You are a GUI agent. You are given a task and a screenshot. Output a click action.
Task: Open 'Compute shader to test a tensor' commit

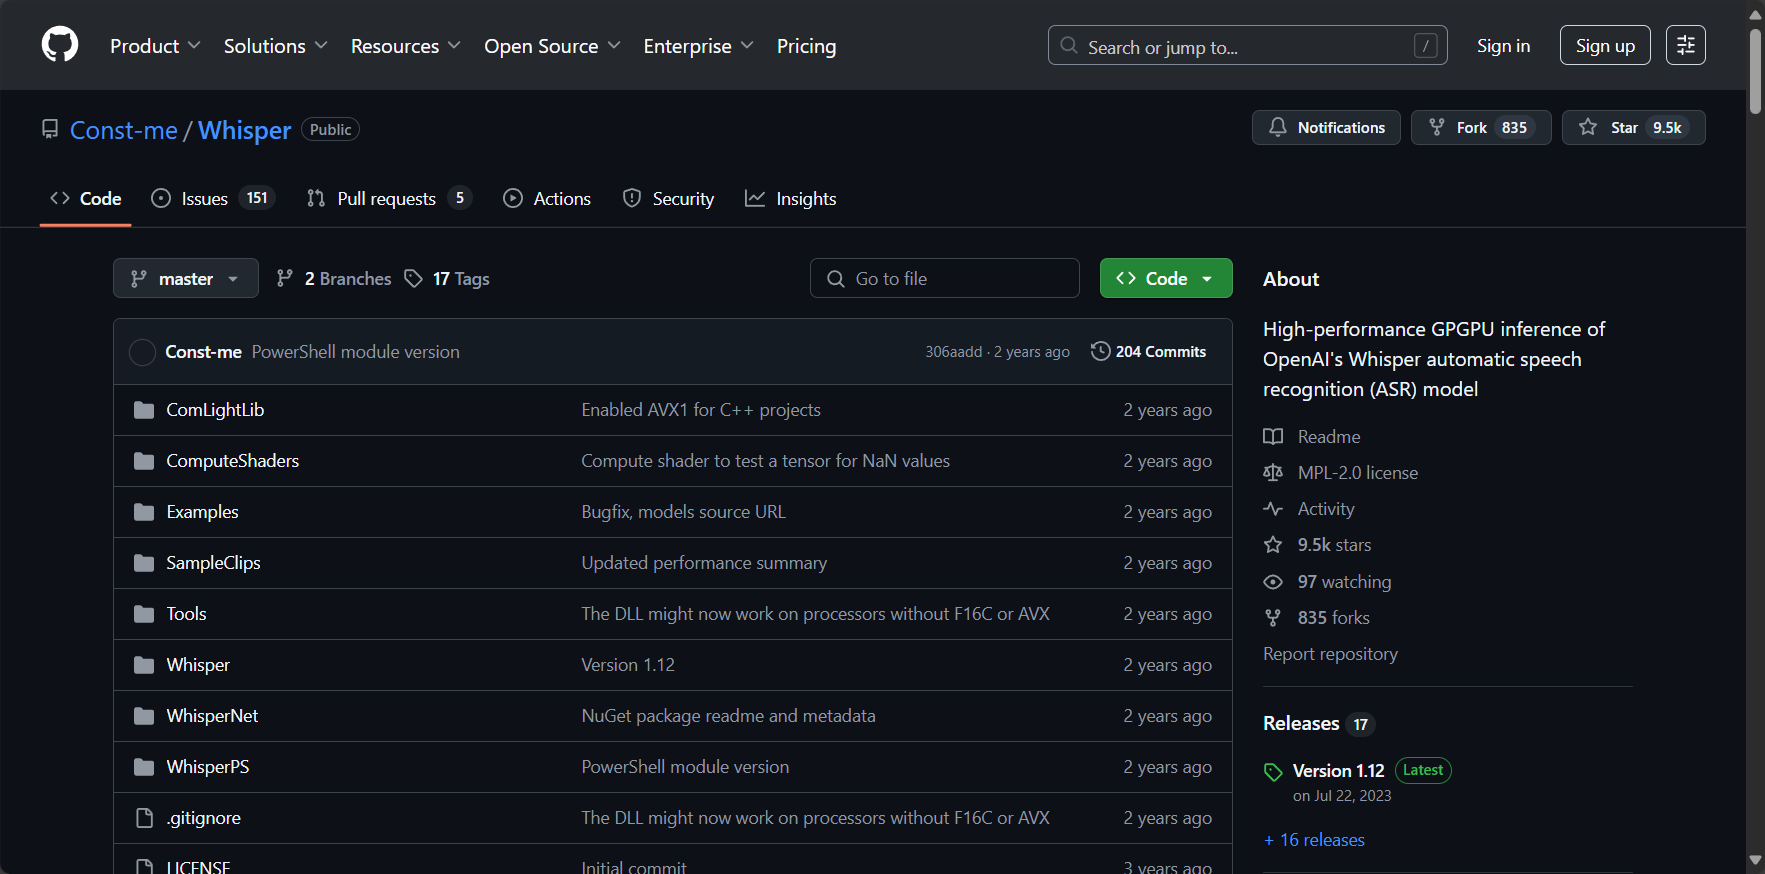click(x=766, y=461)
